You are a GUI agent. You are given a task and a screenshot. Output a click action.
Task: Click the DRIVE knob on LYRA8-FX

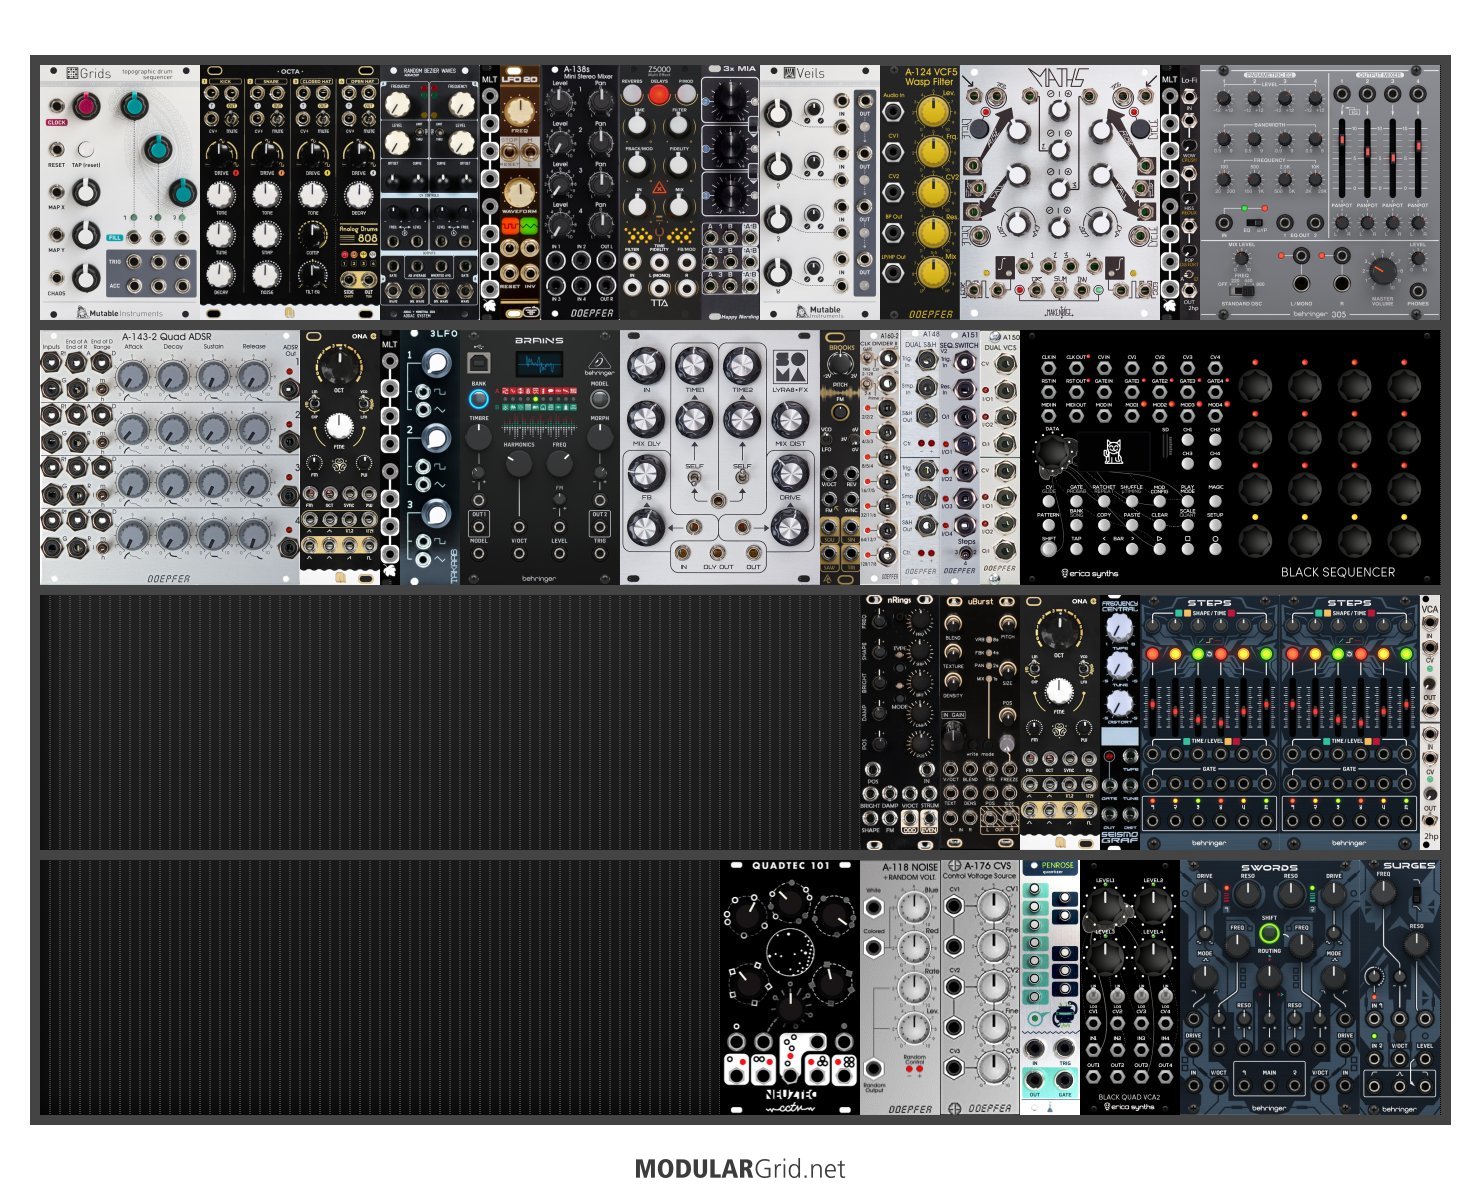(790, 472)
